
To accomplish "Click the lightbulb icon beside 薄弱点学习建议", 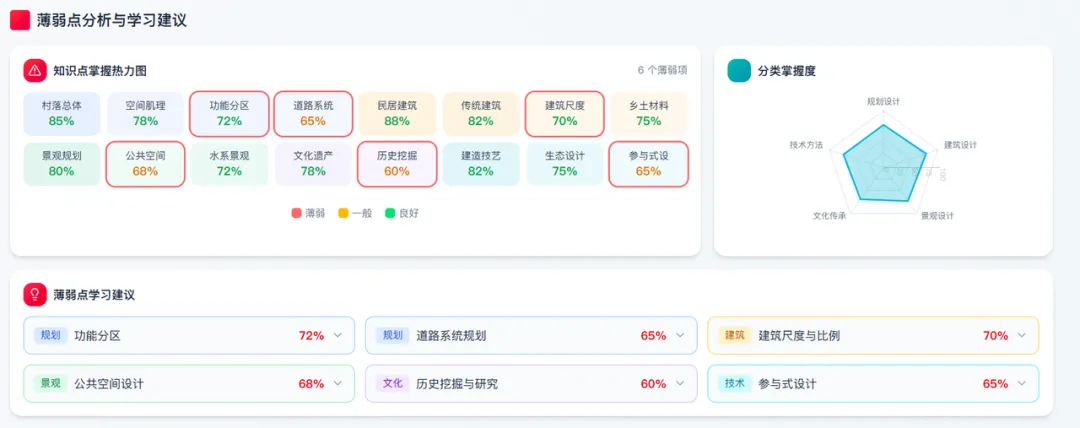I will coord(35,294).
